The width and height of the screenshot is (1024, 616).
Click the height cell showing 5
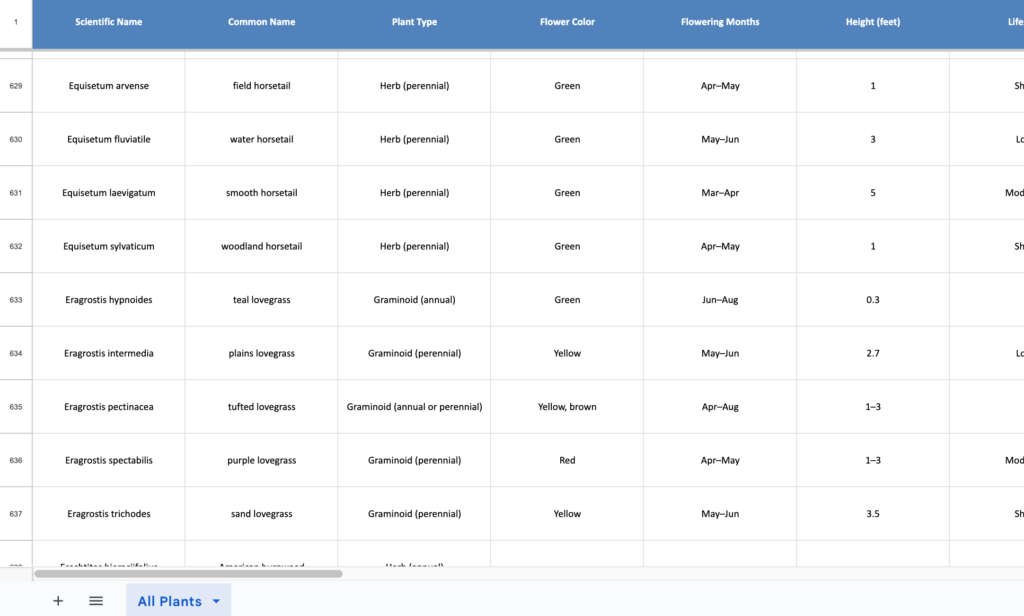(872, 193)
